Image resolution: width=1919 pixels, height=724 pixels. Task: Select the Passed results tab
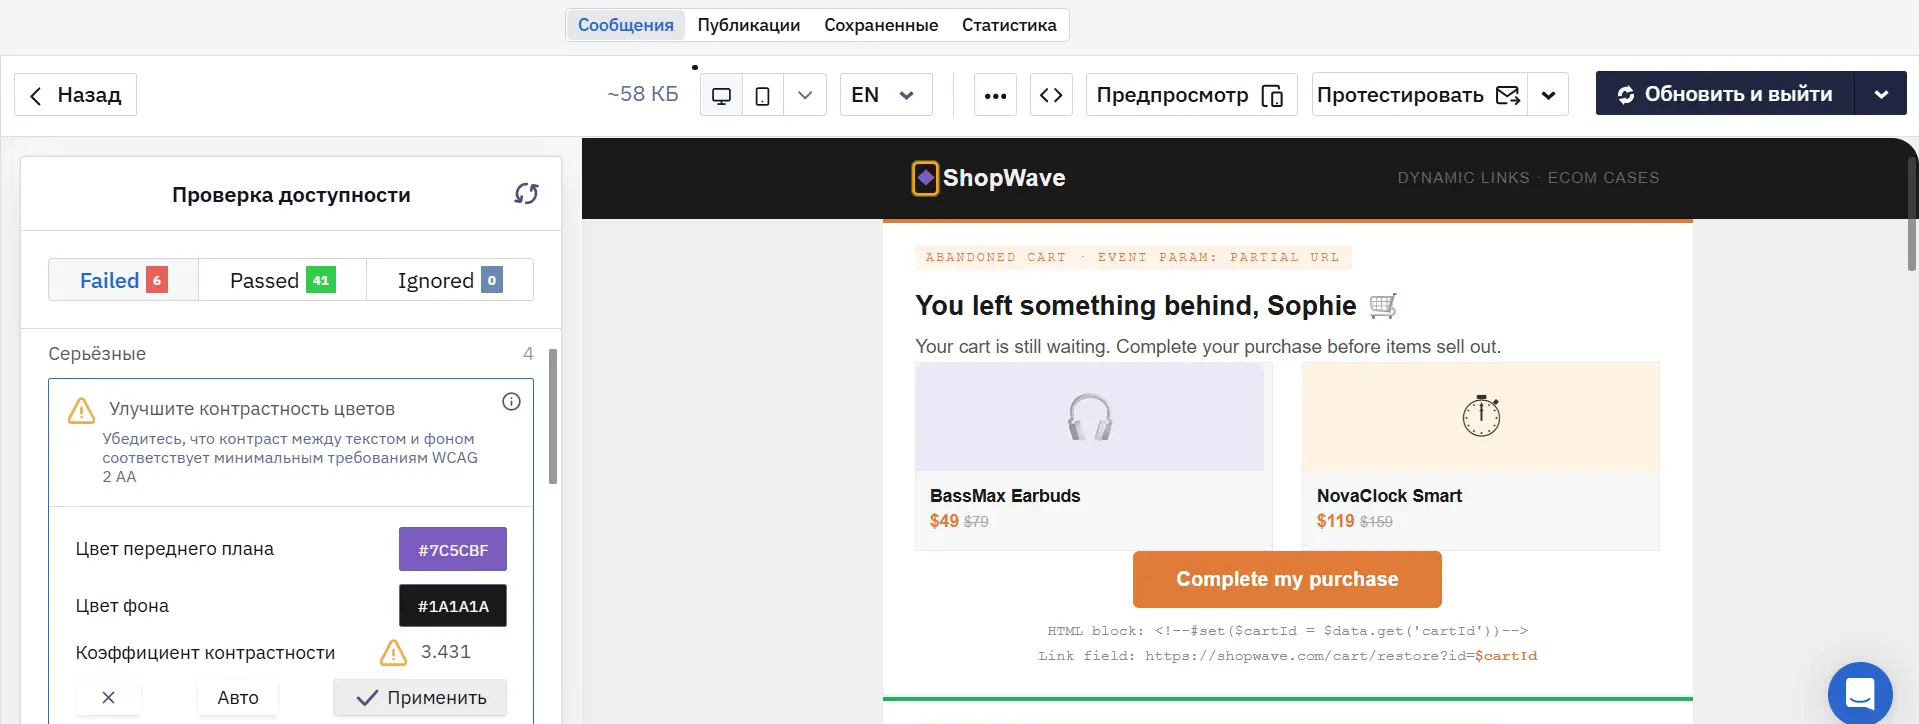[283, 280]
